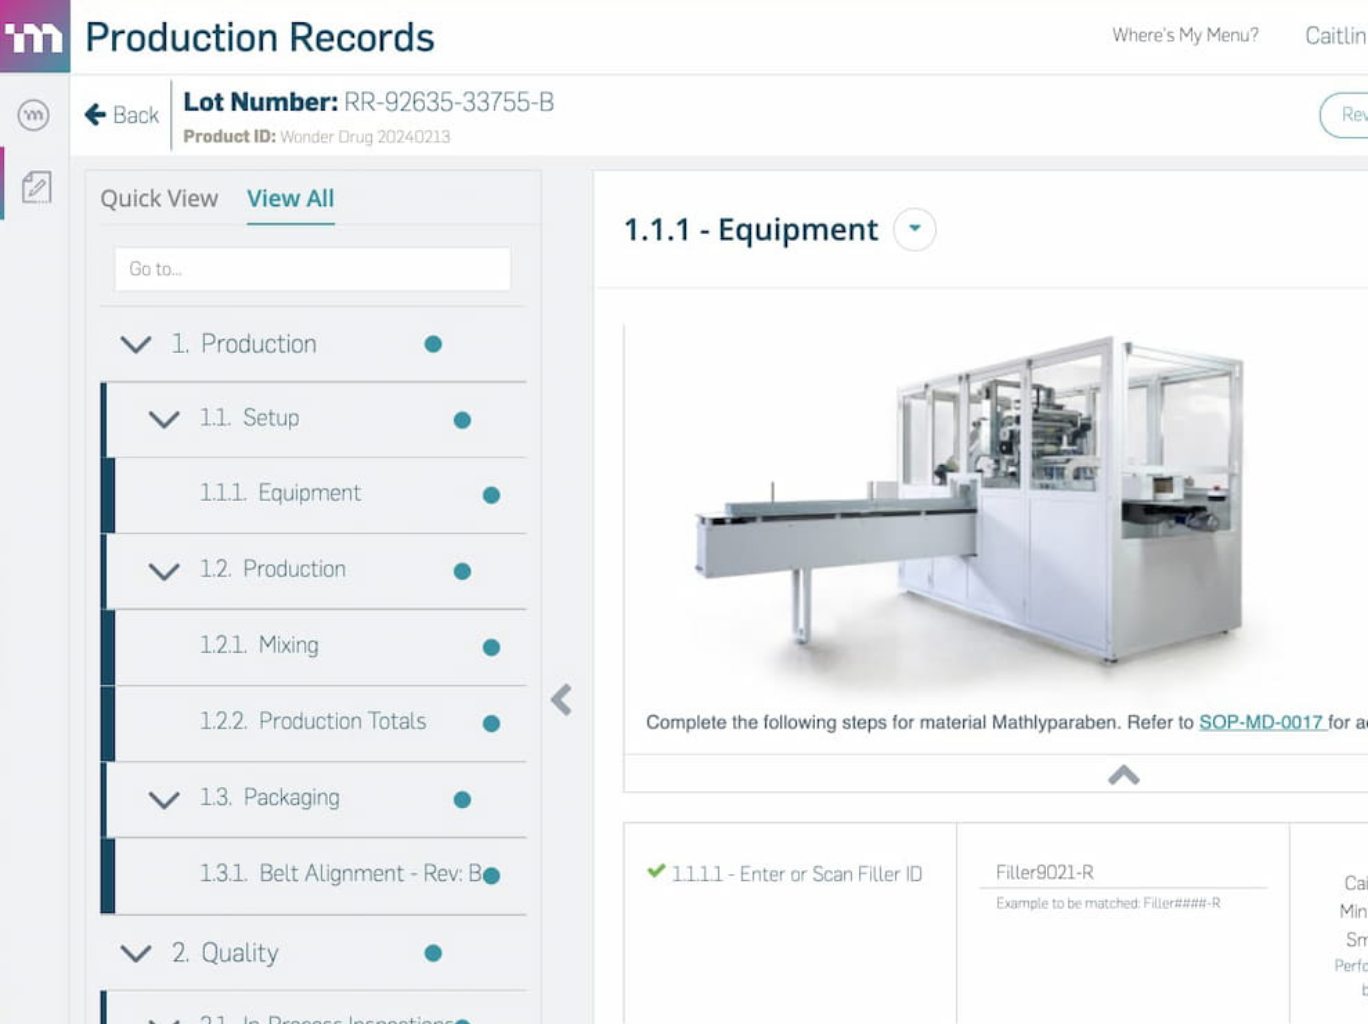Click the MasterControl logo icon
This screenshot has width=1368, height=1024.
point(34,36)
